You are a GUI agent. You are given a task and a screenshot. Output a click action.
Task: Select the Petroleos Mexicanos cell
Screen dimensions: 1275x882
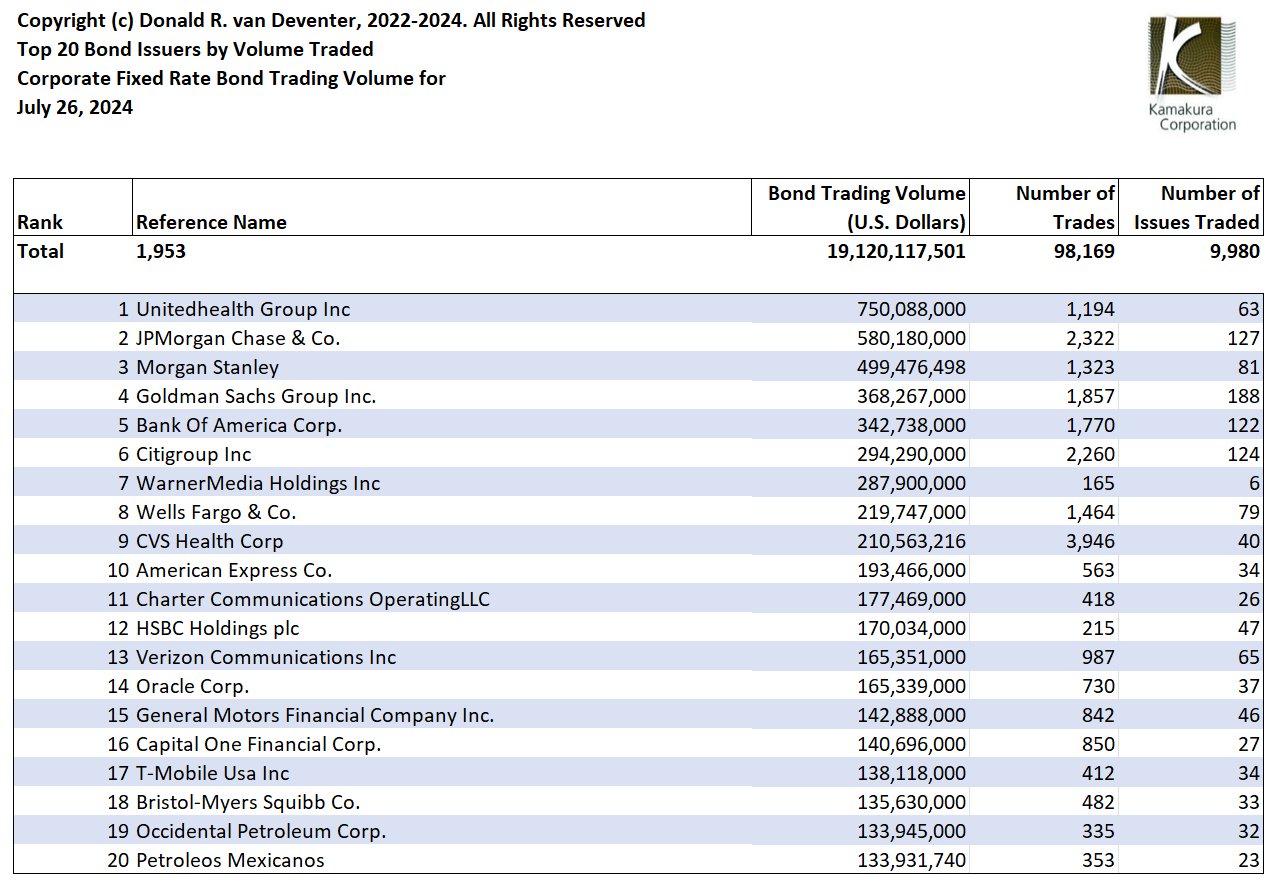230,860
